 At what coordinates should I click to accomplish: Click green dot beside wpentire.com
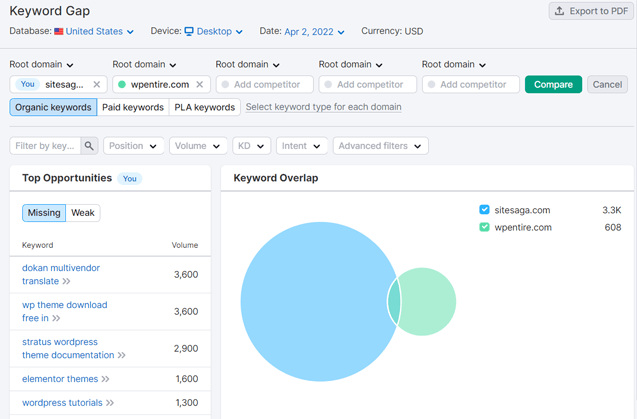[121, 85]
